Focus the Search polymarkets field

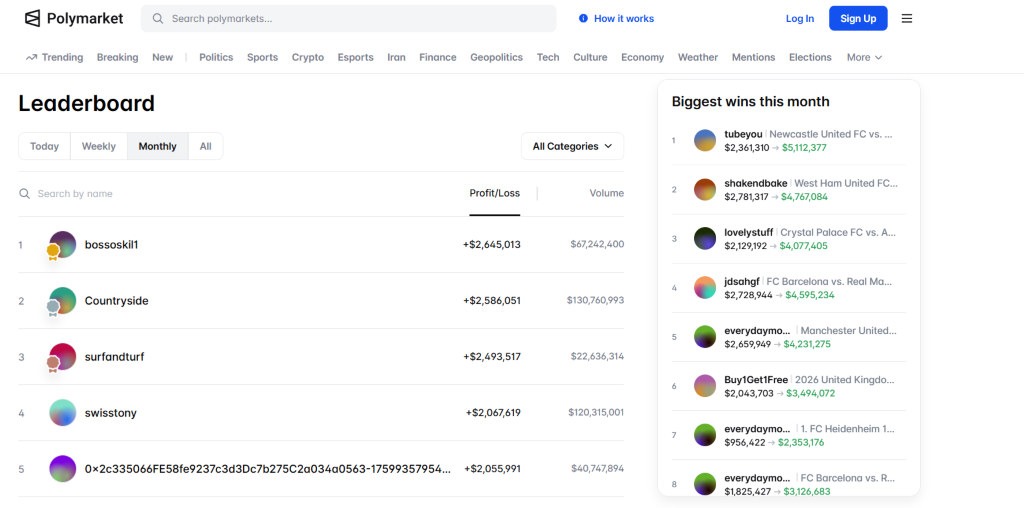click(349, 18)
